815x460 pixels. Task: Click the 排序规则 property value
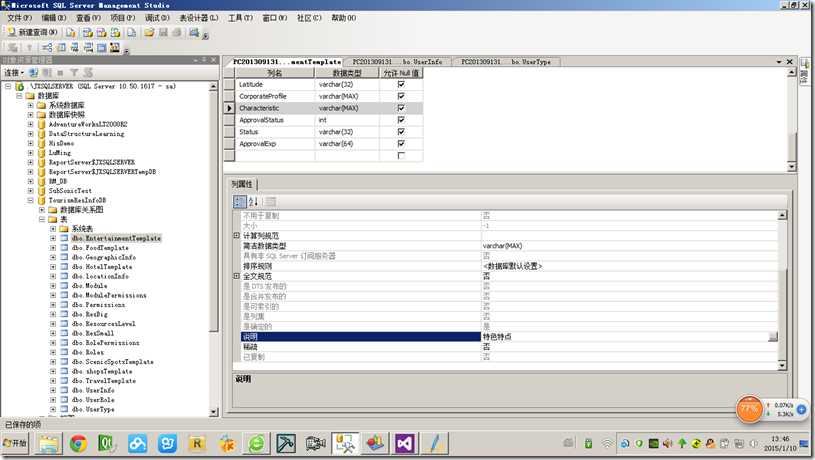pyautogui.click(x=629, y=266)
